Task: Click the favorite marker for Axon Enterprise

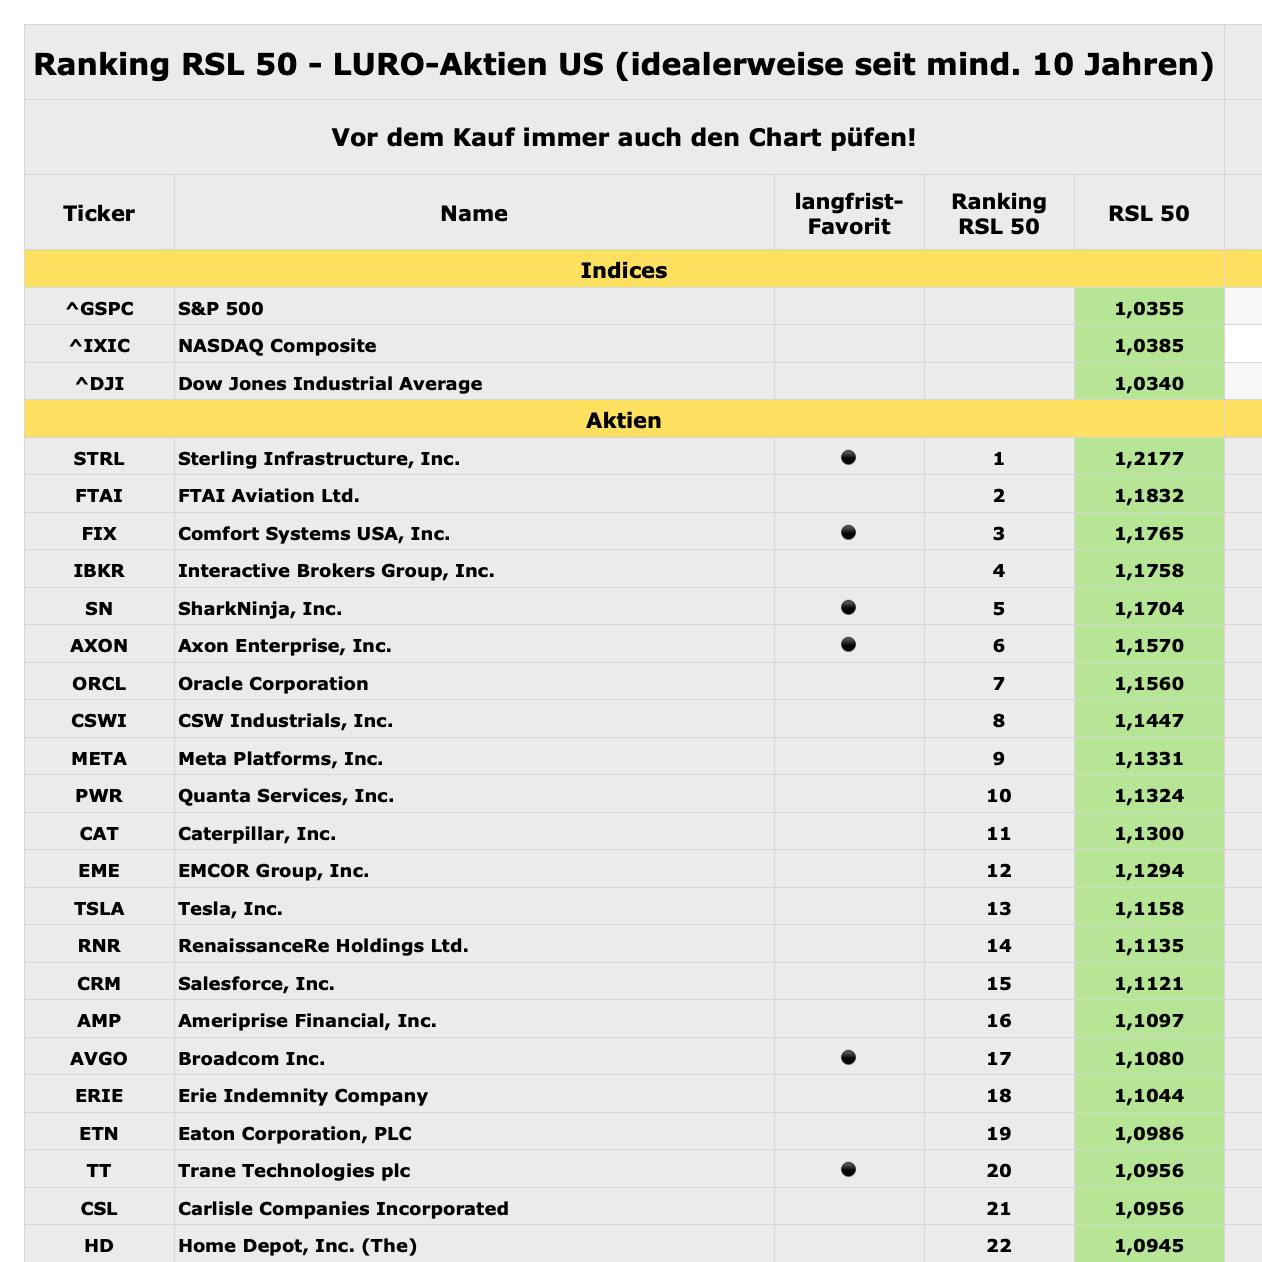Action: click(x=848, y=645)
